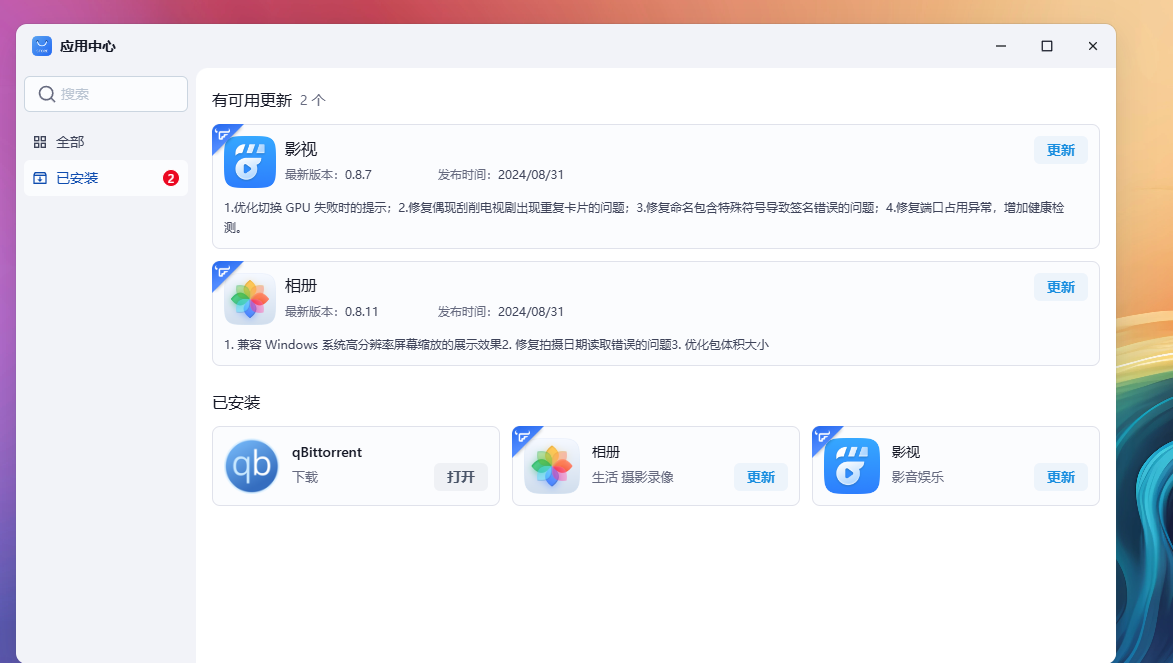Viewport: 1173px width, 663px height.
Task: Update 影视 from the available updates list
Action: (x=1060, y=150)
